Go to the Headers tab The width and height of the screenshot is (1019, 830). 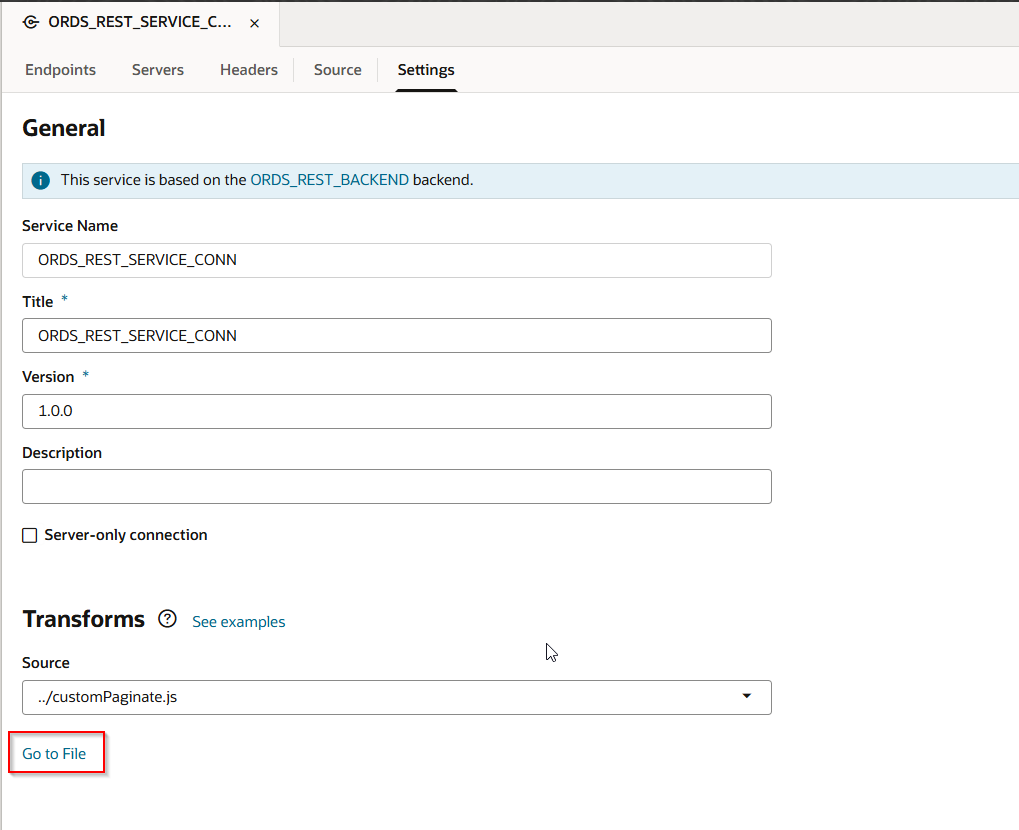coord(249,70)
